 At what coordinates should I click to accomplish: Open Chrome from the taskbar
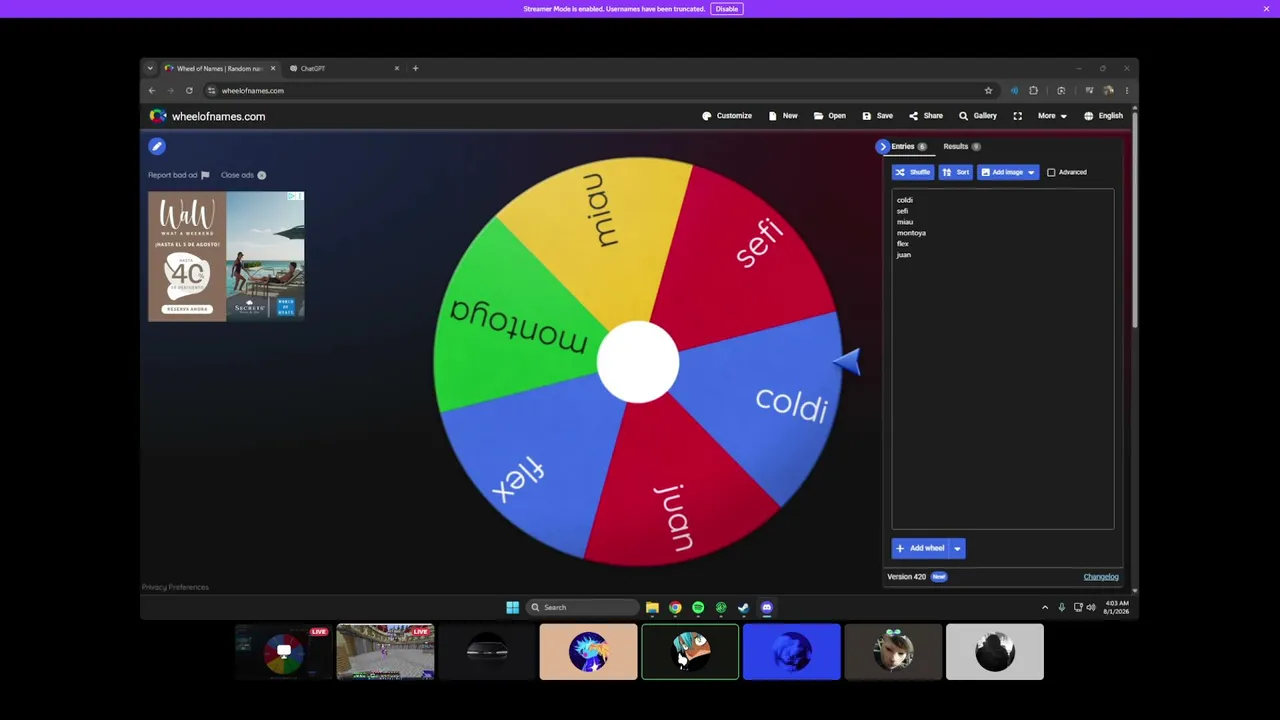point(675,607)
